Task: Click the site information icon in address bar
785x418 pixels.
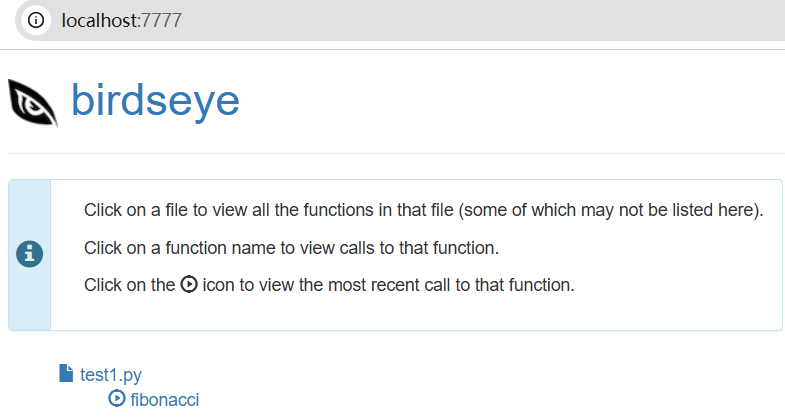Action: (x=36, y=20)
